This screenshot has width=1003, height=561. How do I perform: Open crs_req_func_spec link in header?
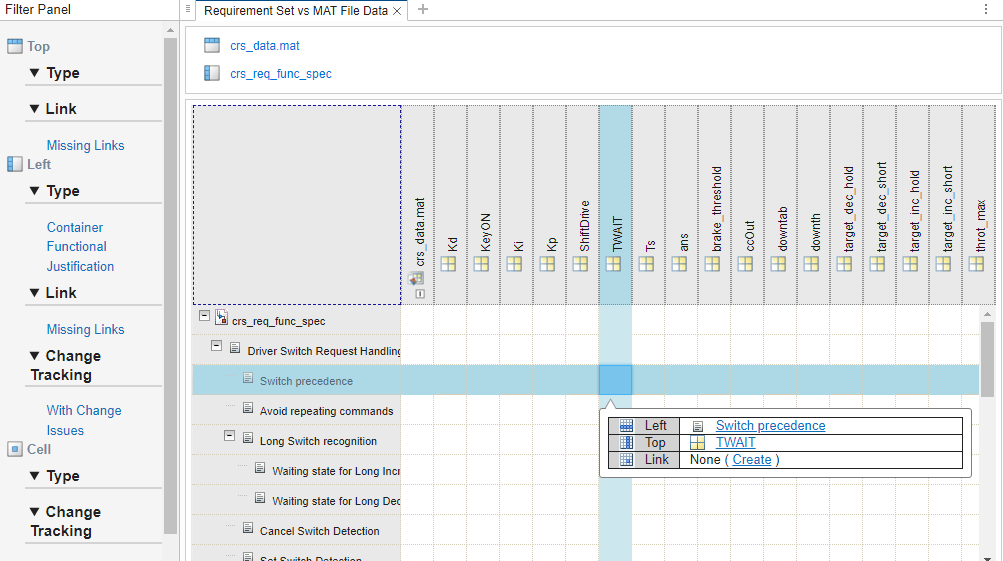(x=281, y=74)
